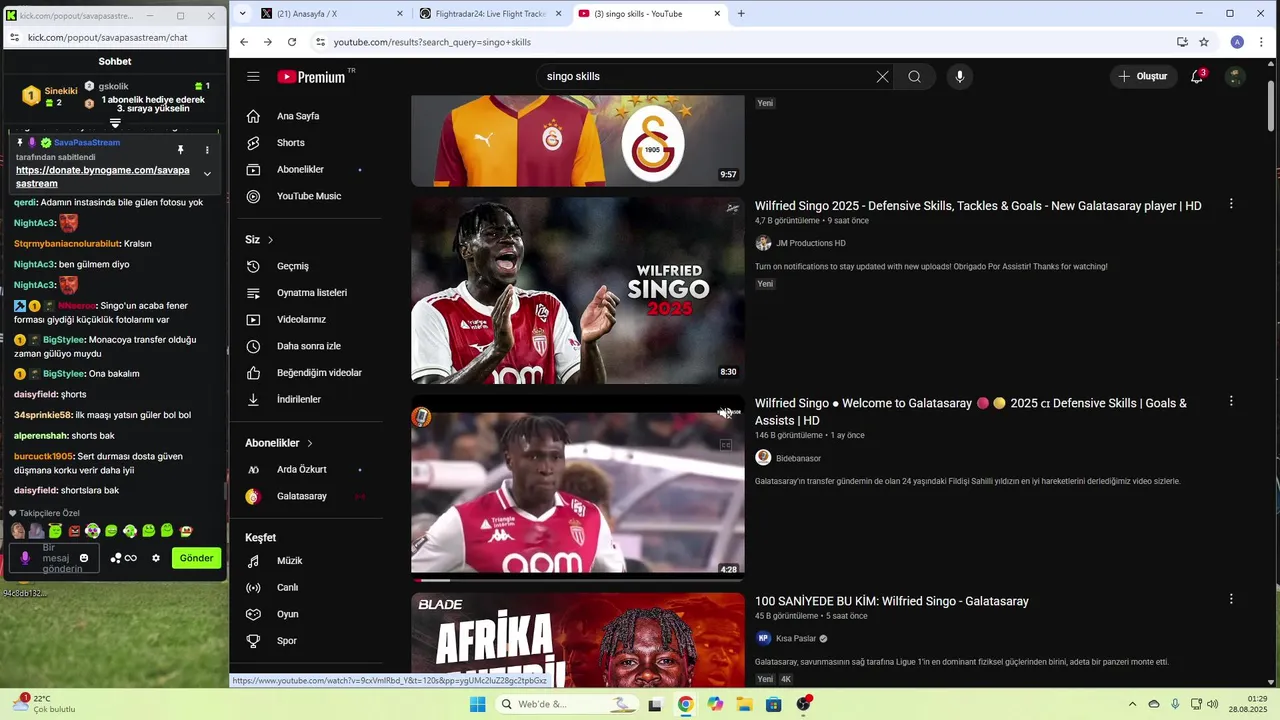The image size is (1280, 720).
Task: Reload the YouTube page
Action: point(292,42)
